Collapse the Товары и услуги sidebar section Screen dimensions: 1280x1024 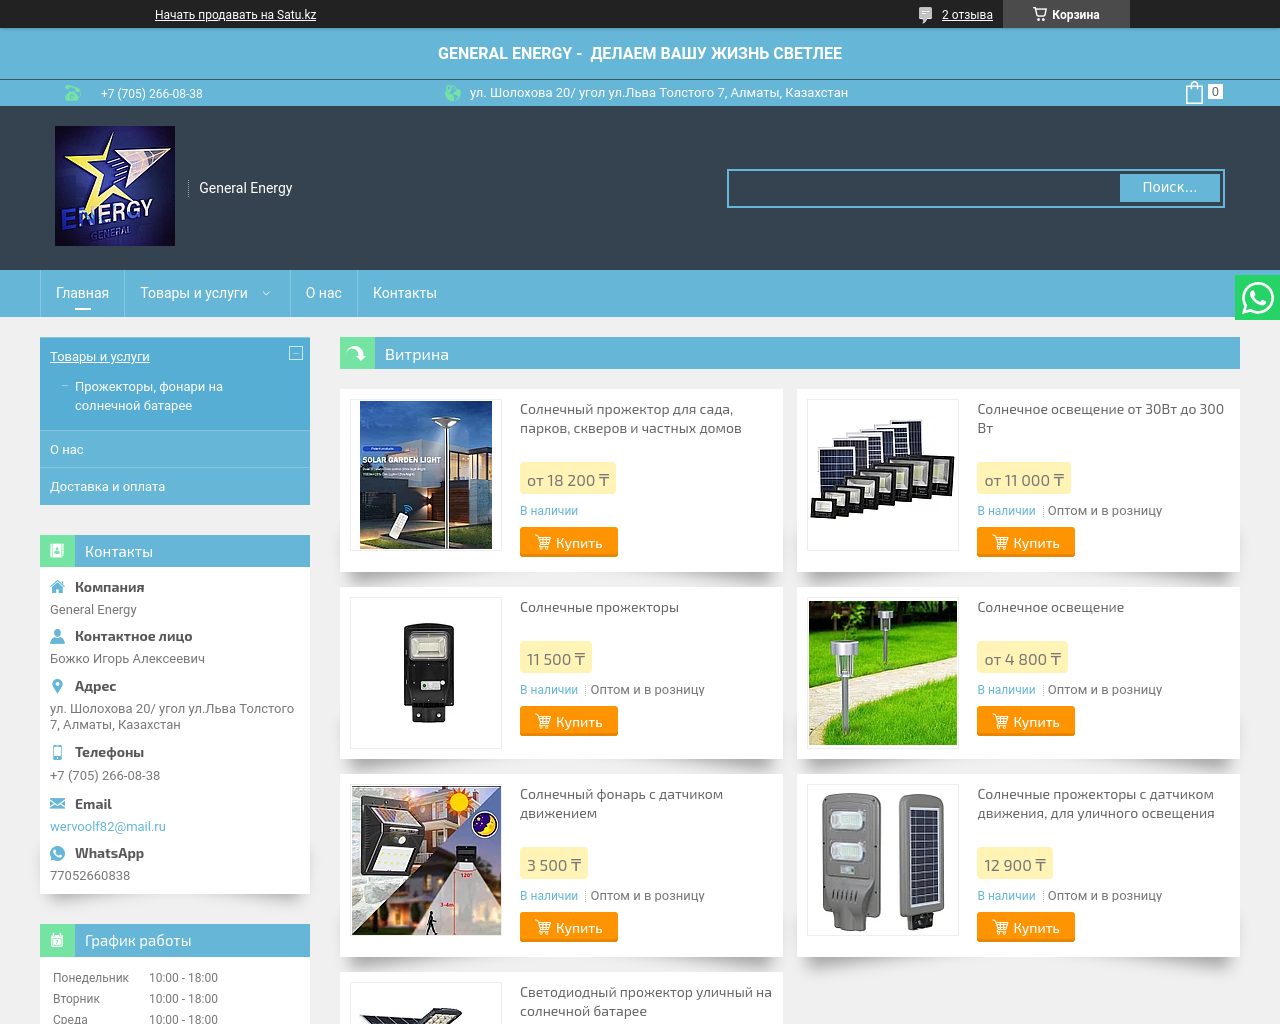click(296, 353)
